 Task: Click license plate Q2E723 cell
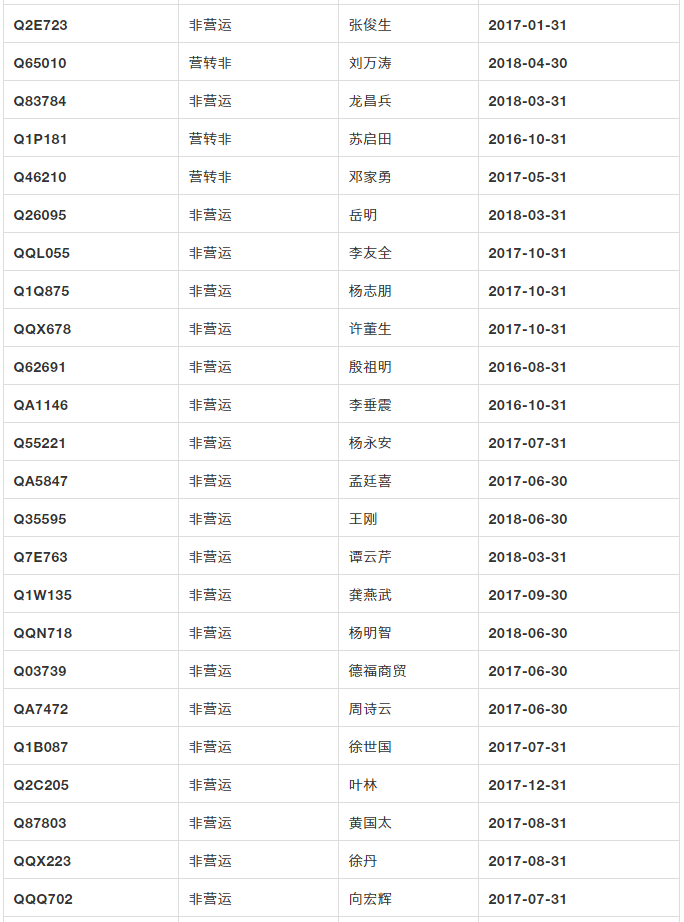click(41, 25)
